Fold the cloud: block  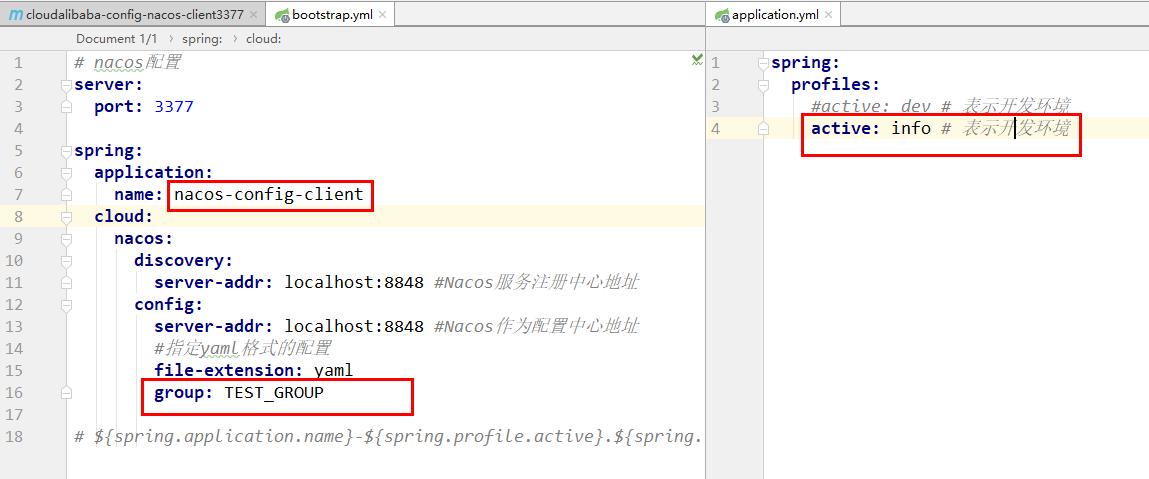[x=67, y=218]
